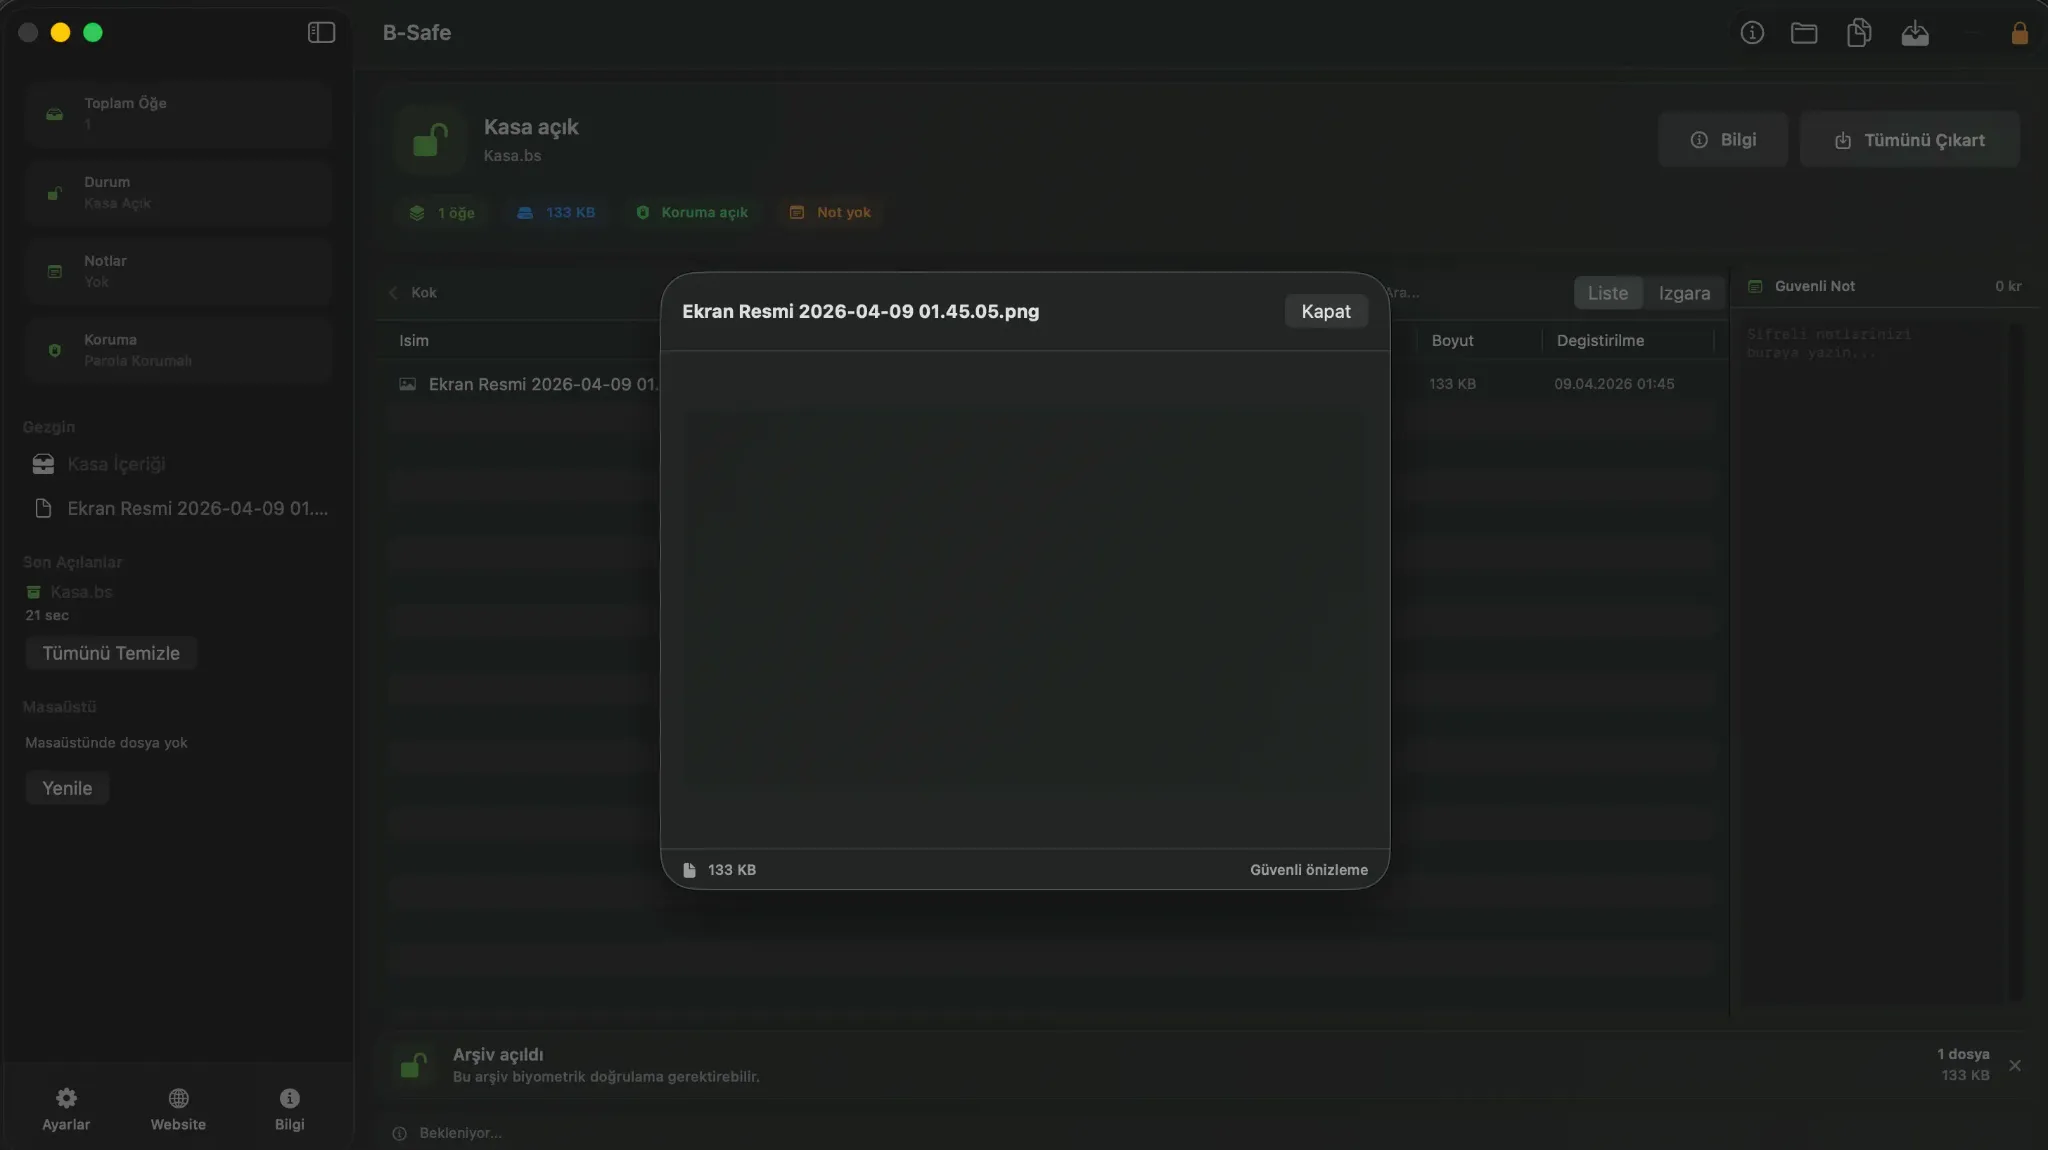Go back using the Kok chevron

point(394,293)
